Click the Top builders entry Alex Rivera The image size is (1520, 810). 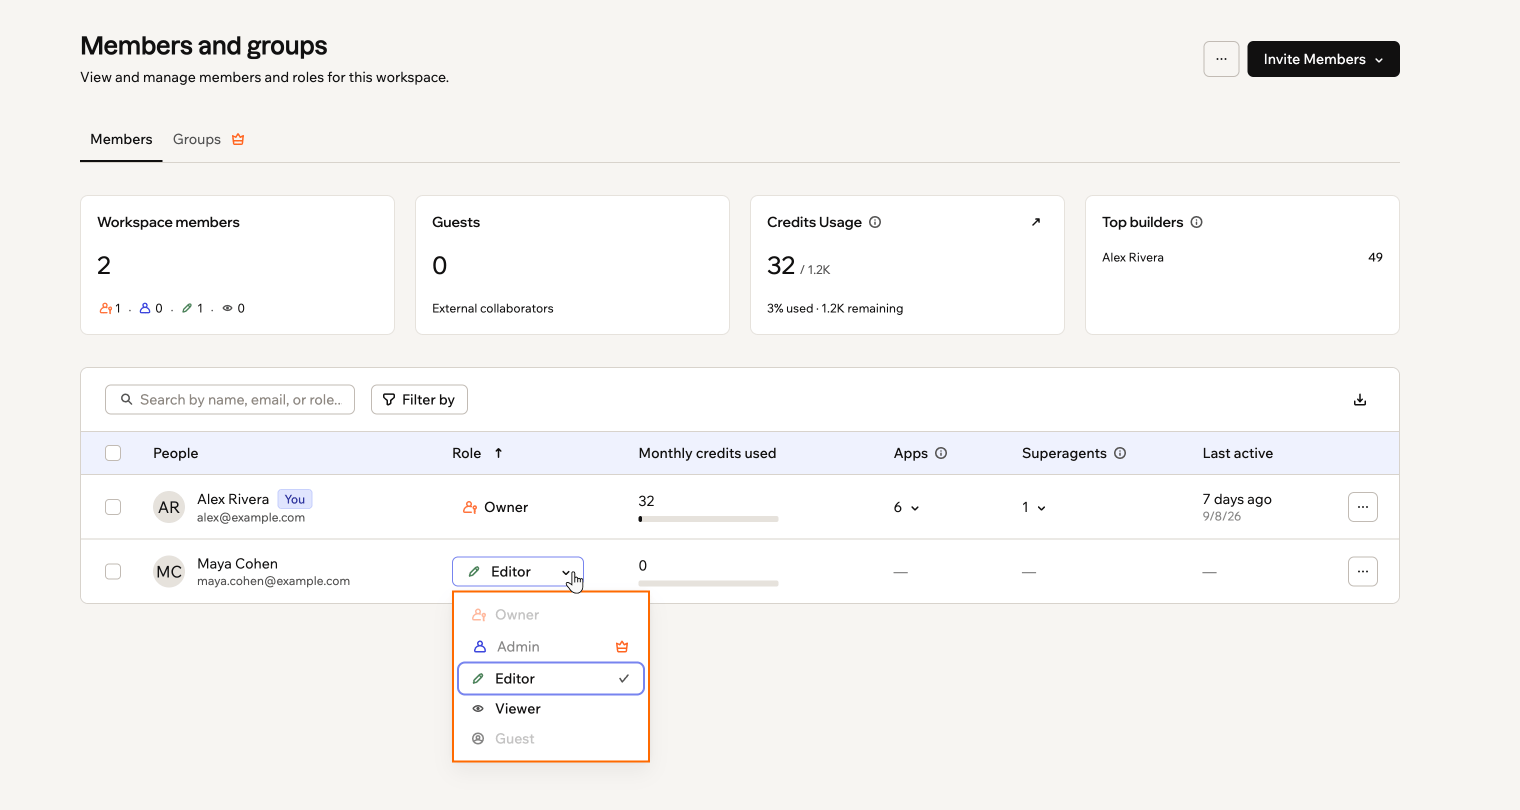1133,257
